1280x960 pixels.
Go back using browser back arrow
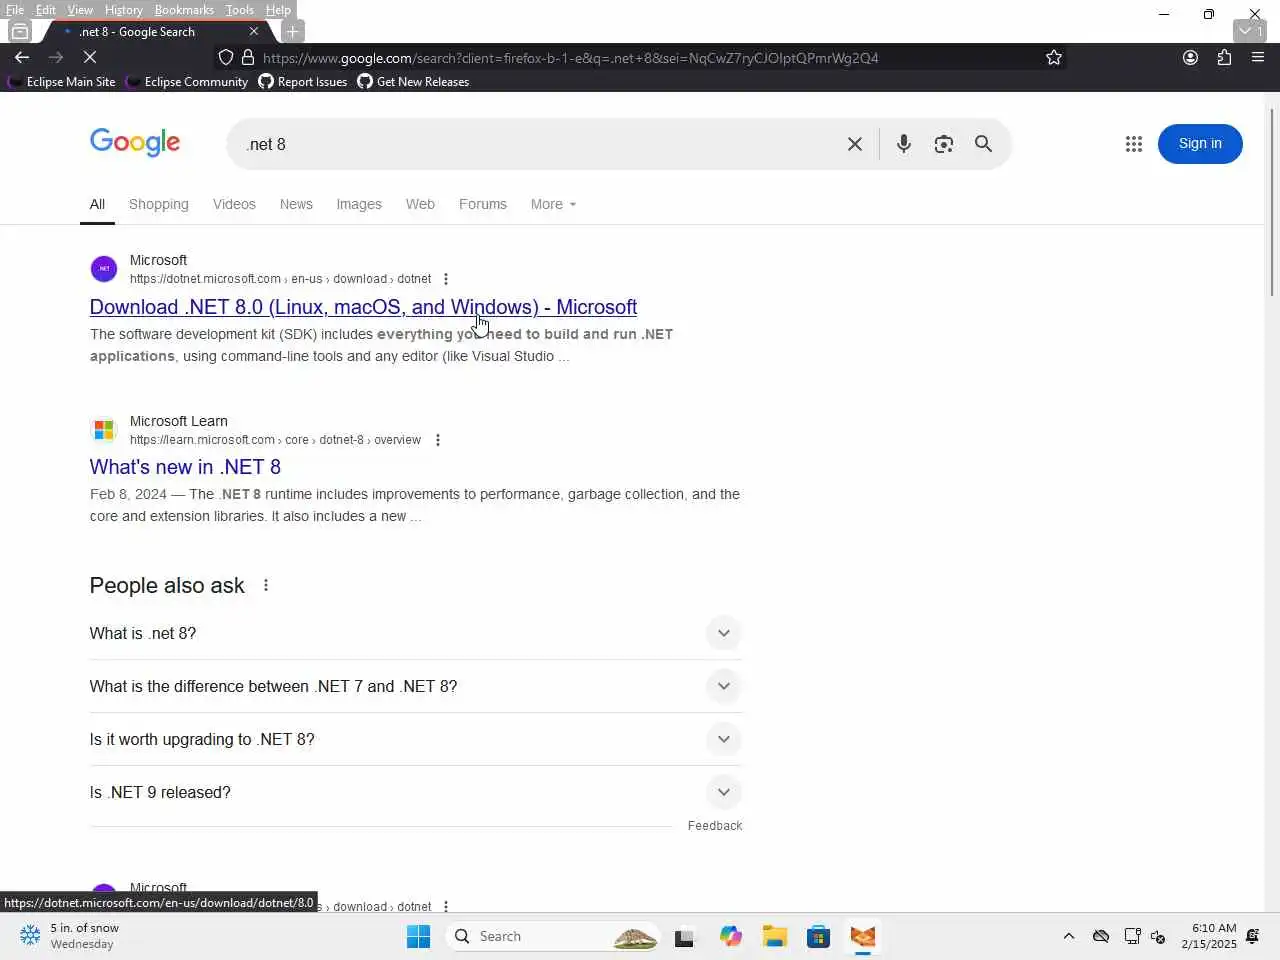point(22,57)
